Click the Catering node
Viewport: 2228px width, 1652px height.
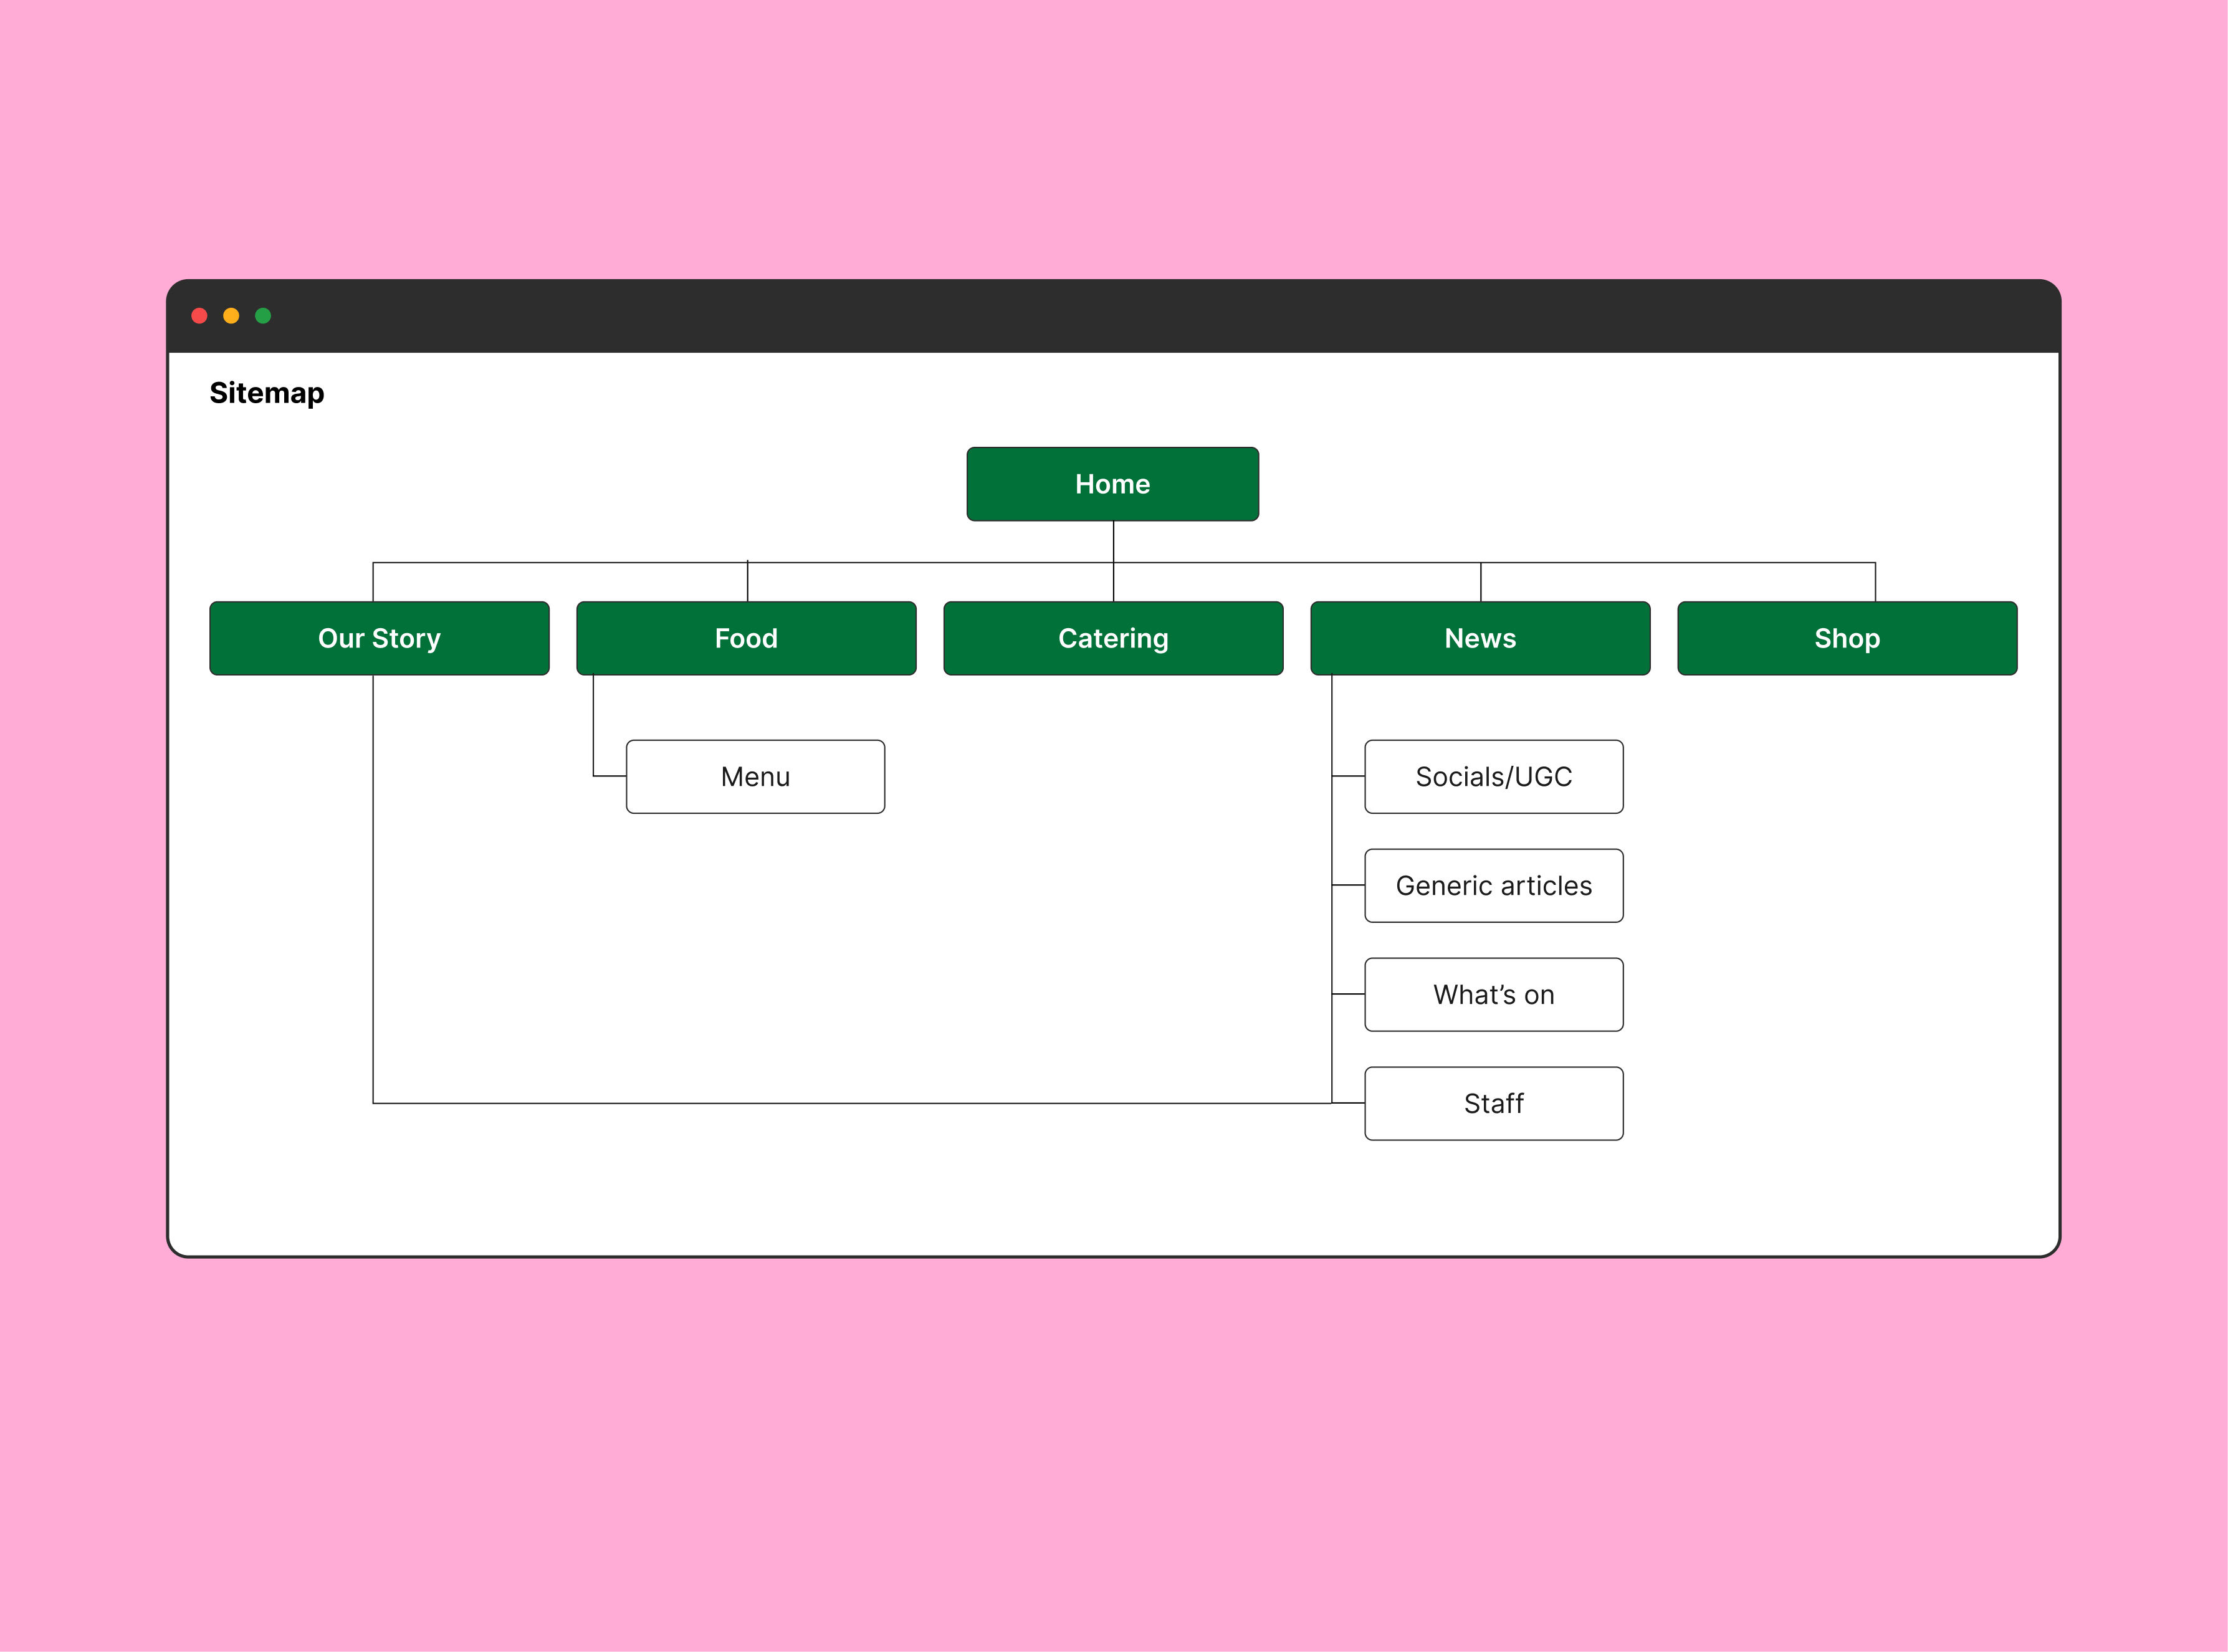[x=1113, y=638]
